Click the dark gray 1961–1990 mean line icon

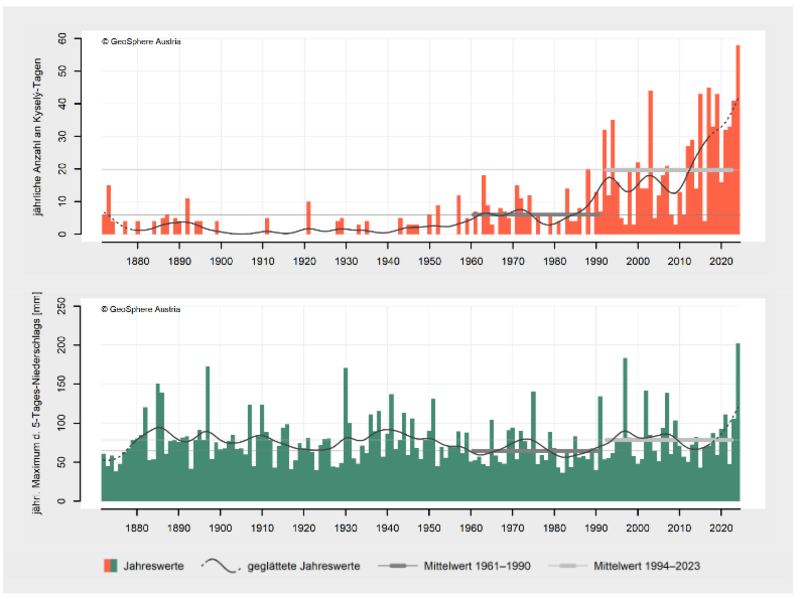(398, 566)
